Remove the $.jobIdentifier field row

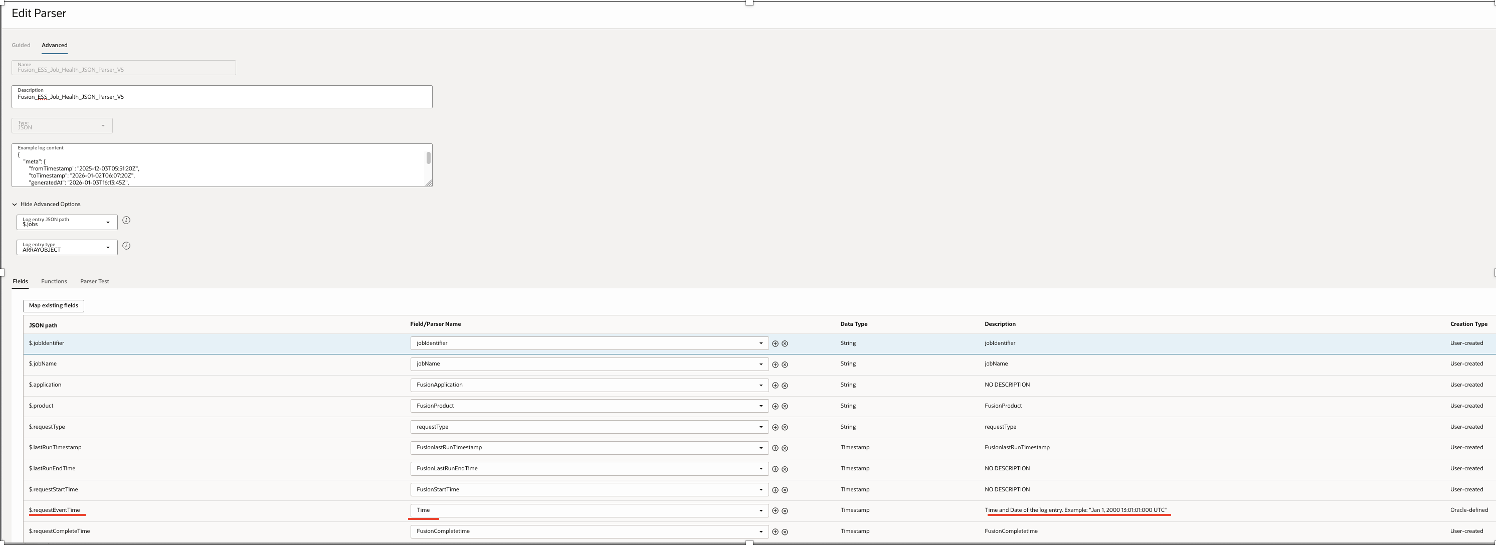[785, 342]
